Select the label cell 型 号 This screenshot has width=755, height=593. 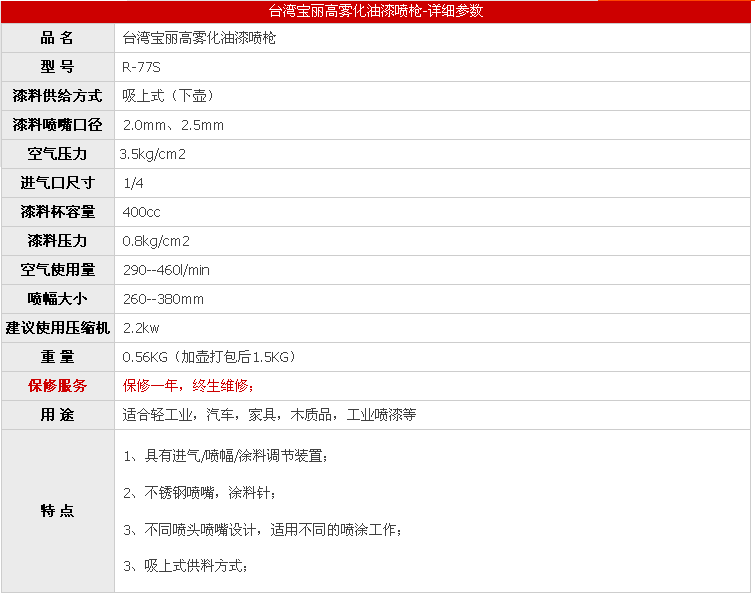tap(57, 67)
